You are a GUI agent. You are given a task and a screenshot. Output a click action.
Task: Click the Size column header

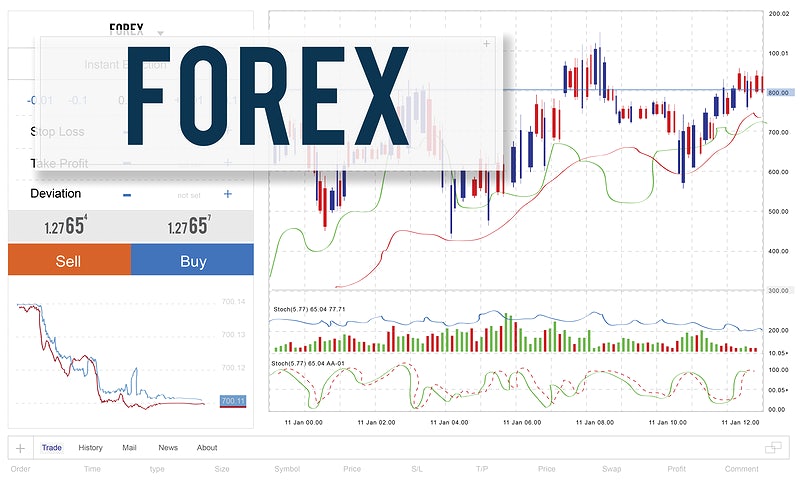tap(222, 469)
